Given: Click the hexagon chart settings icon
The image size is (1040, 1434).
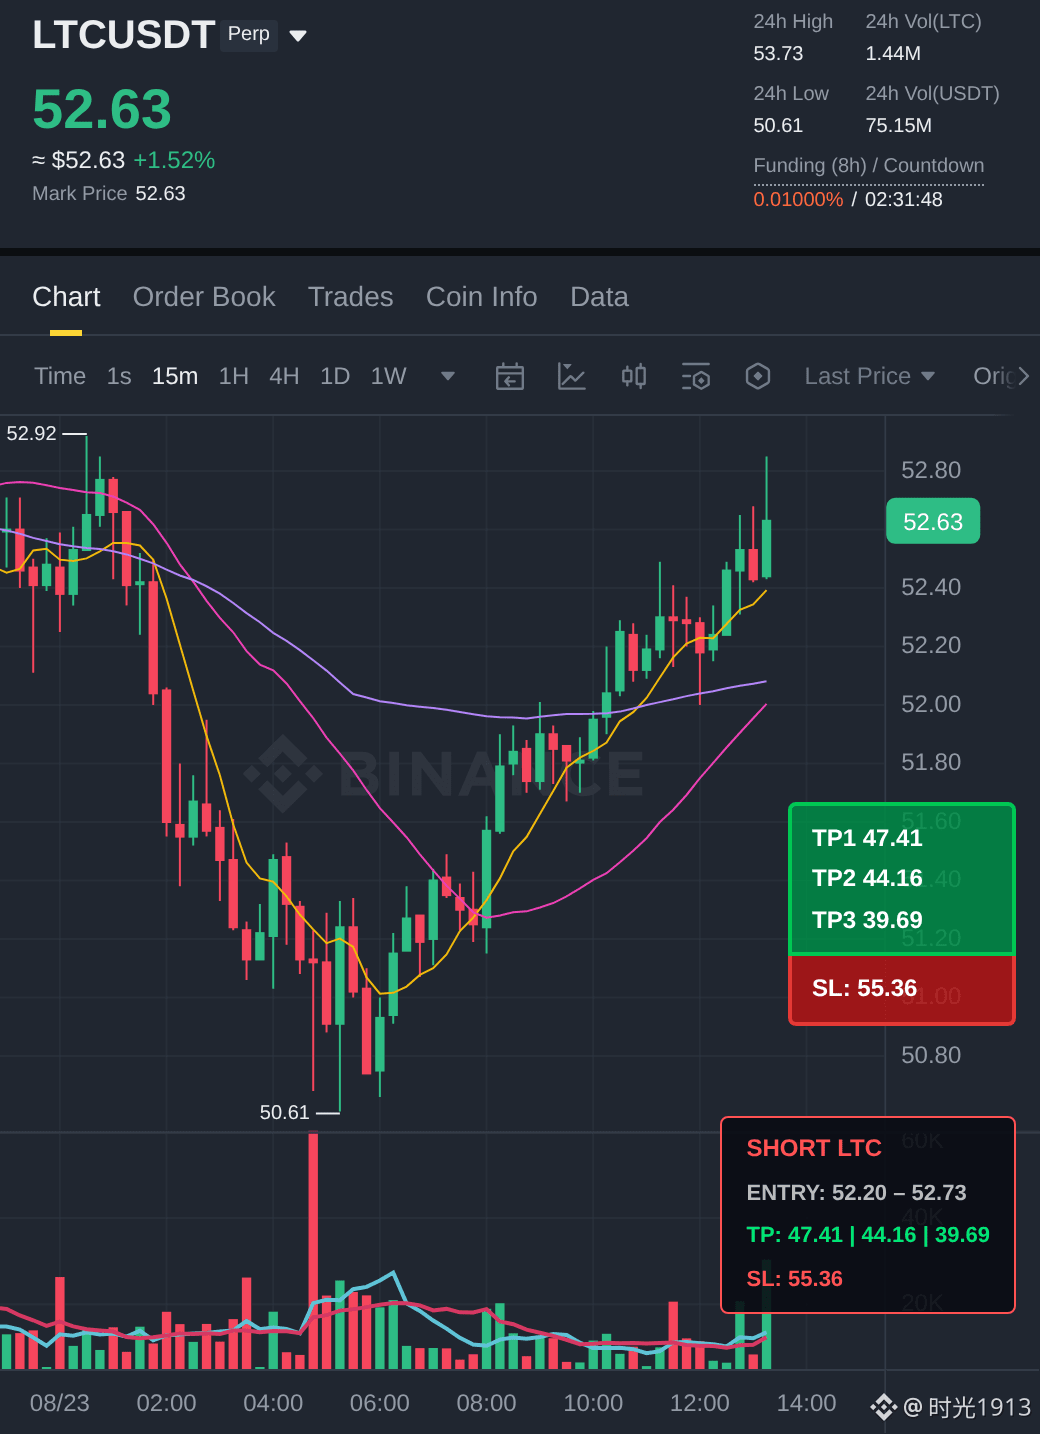Looking at the screenshot, I should pos(758,376).
